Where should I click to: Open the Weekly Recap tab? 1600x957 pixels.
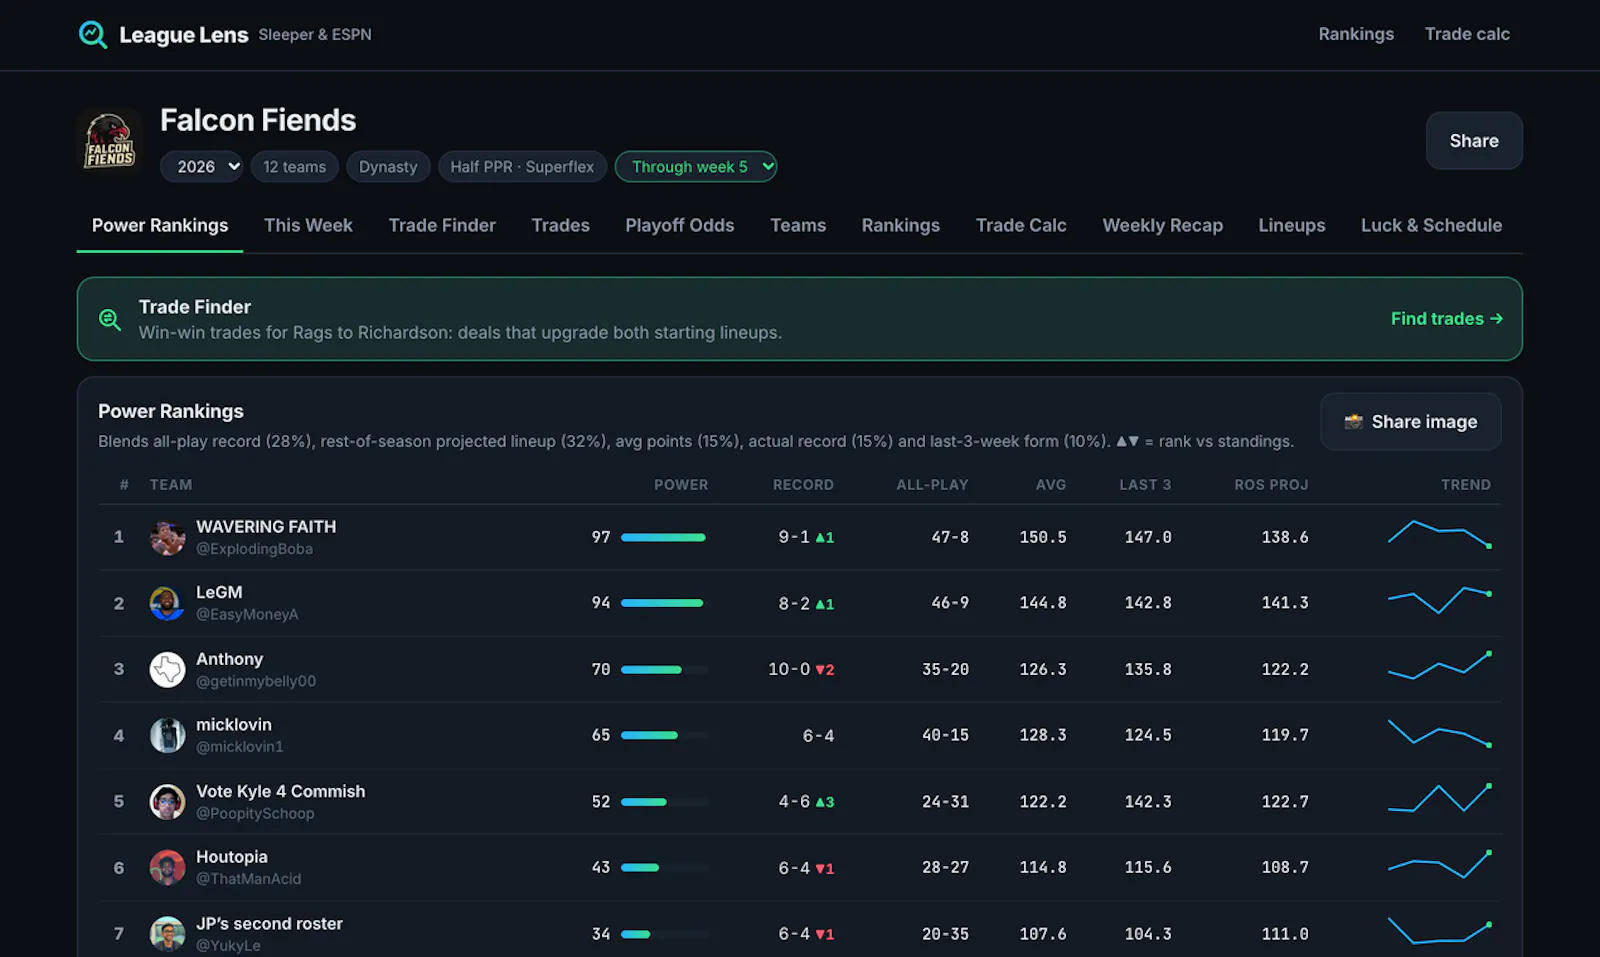[x=1162, y=226]
